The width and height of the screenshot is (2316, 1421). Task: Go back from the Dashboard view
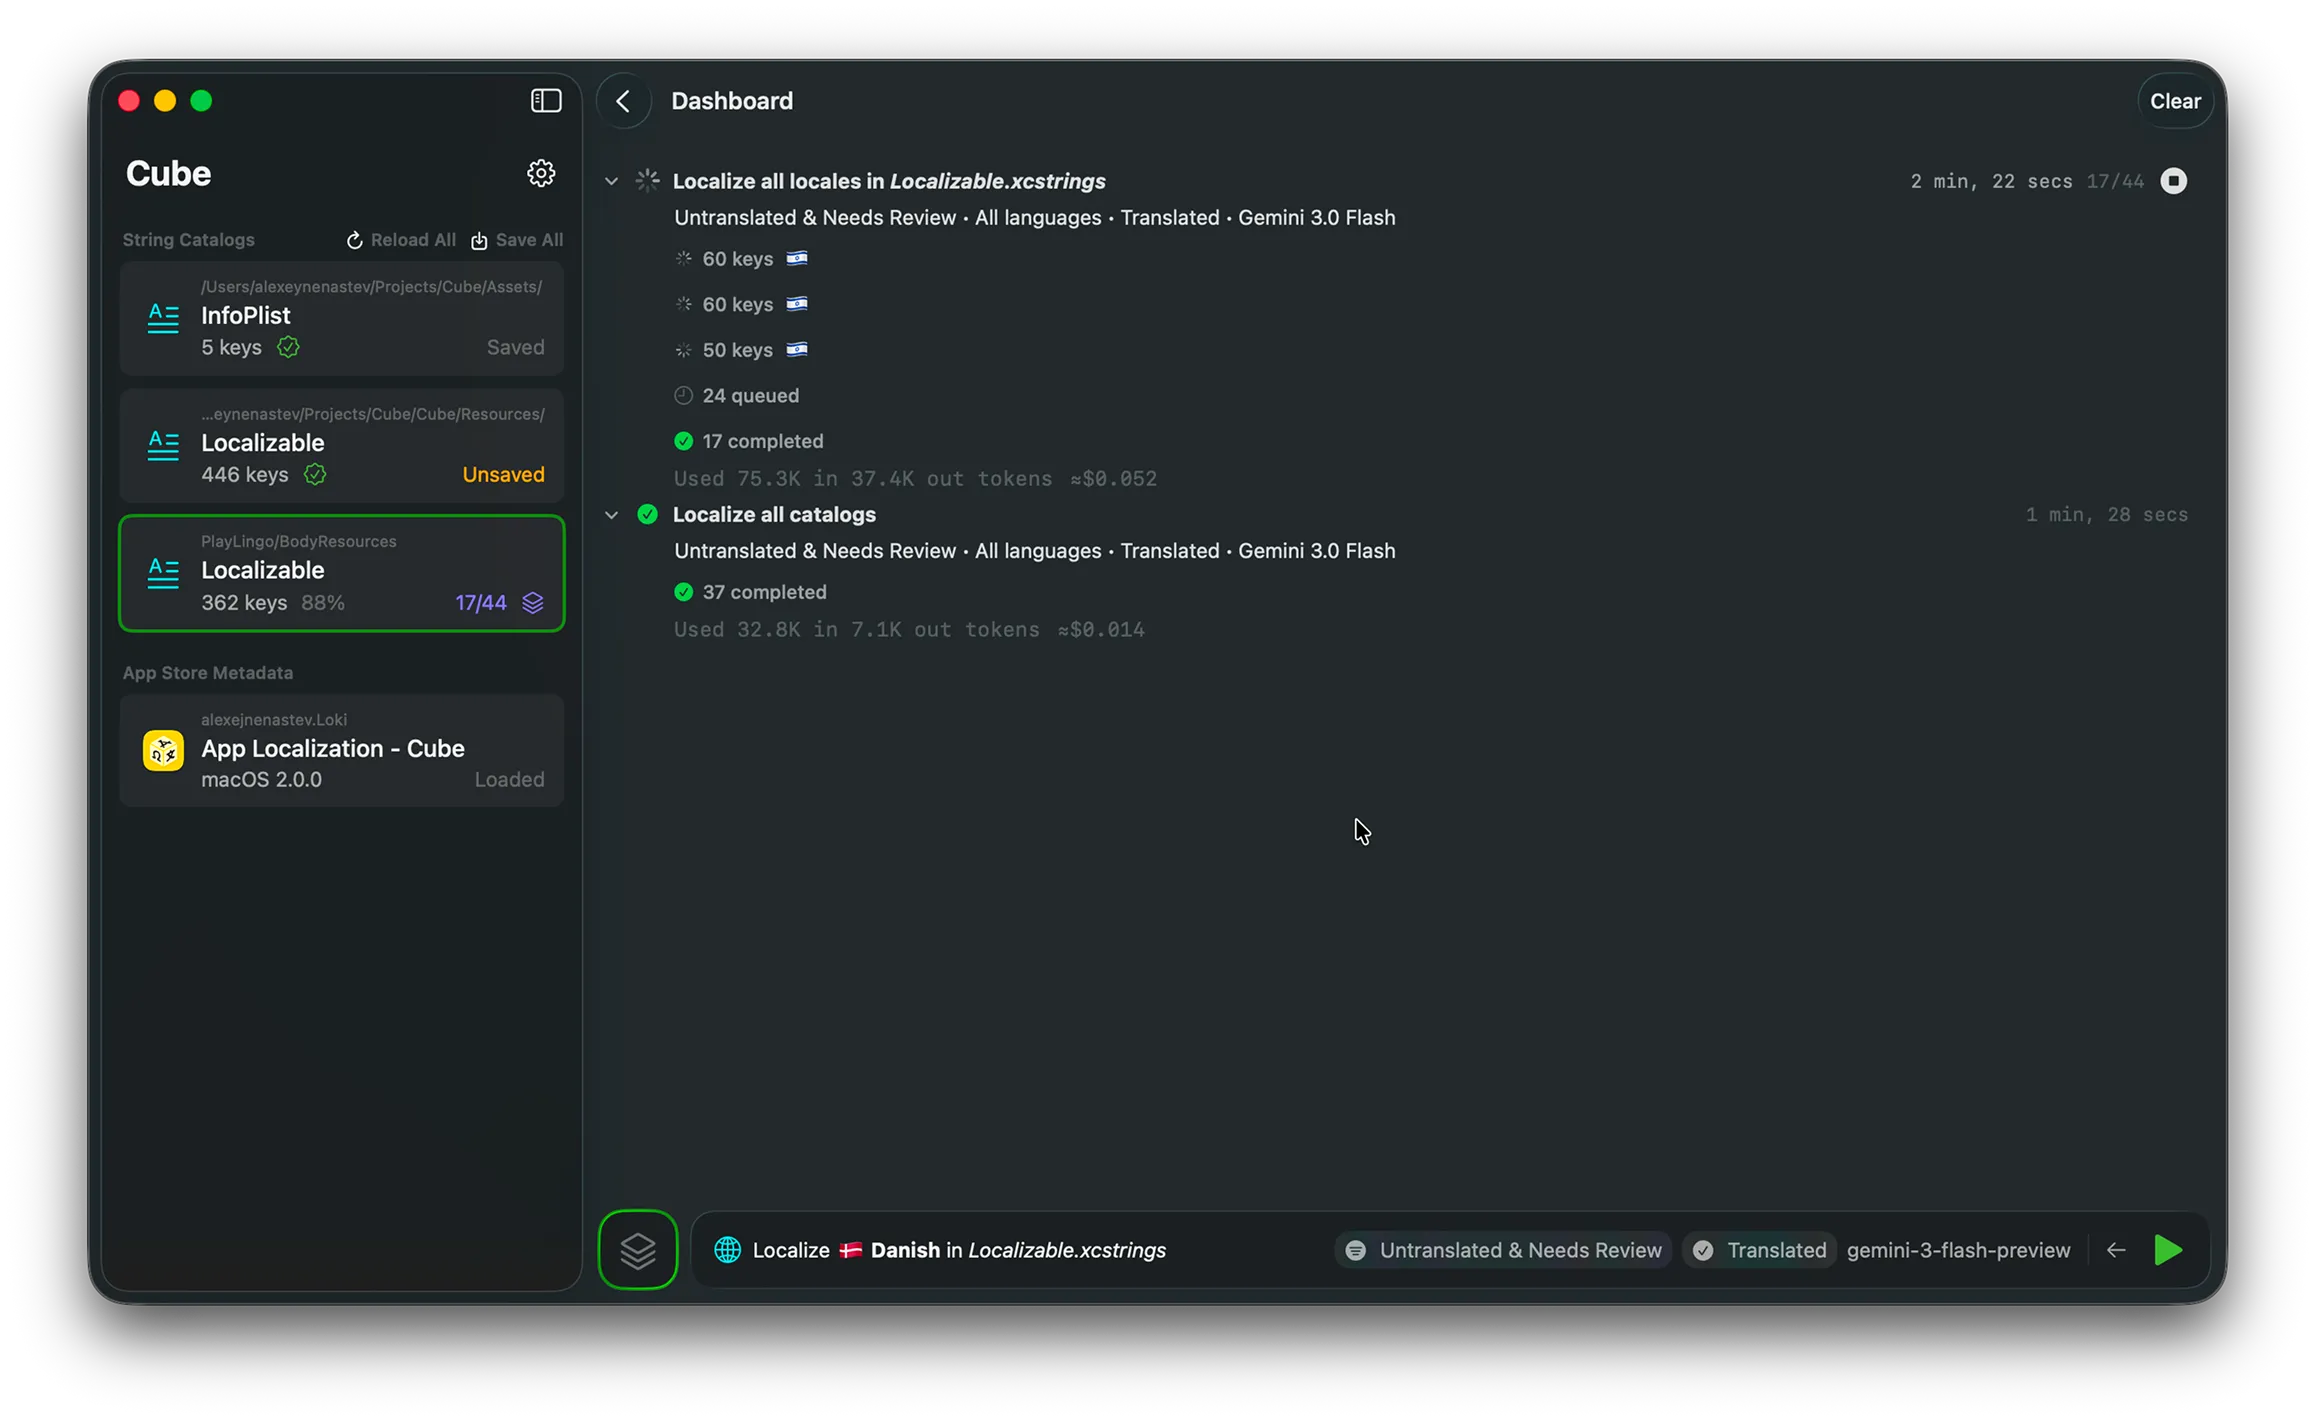[x=623, y=100]
